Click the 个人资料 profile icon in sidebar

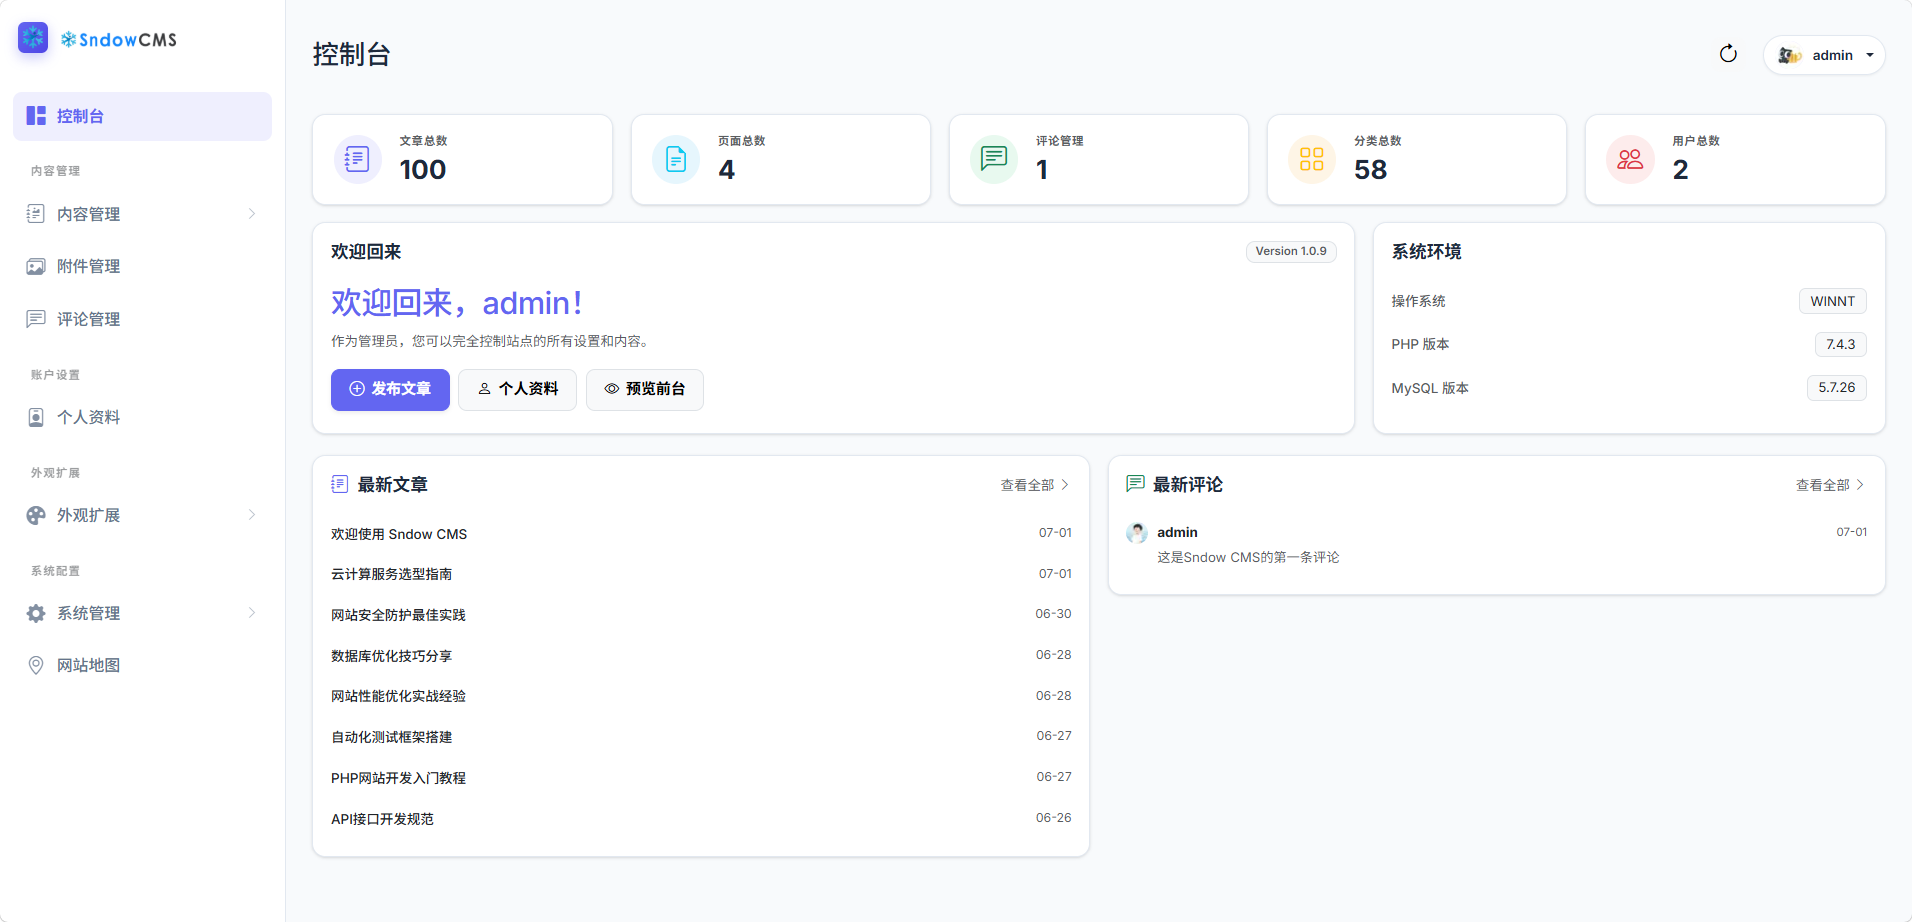pyautogui.click(x=36, y=417)
